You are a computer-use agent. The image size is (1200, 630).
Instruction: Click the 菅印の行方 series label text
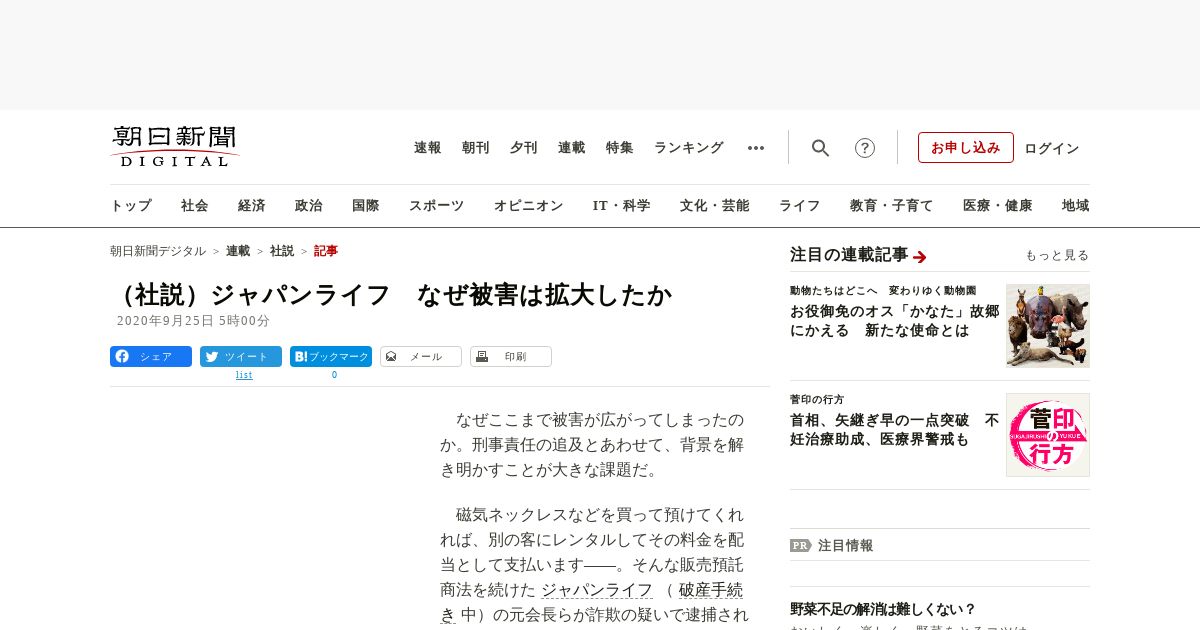[817, 400]
